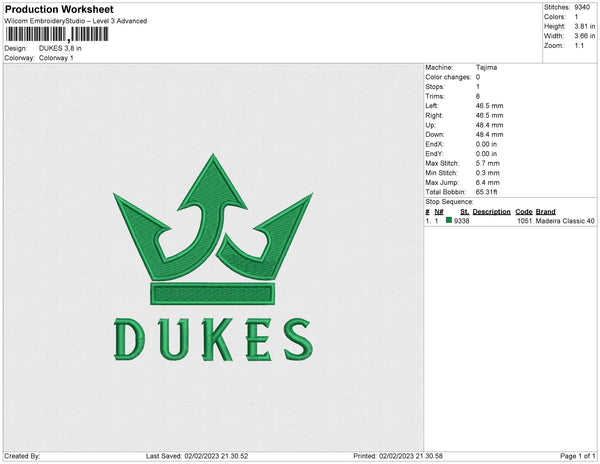Viewport: 600px width, 464px height.
Task: Click the 'Production Worksheet' title
Action: (x=59, y=9)
